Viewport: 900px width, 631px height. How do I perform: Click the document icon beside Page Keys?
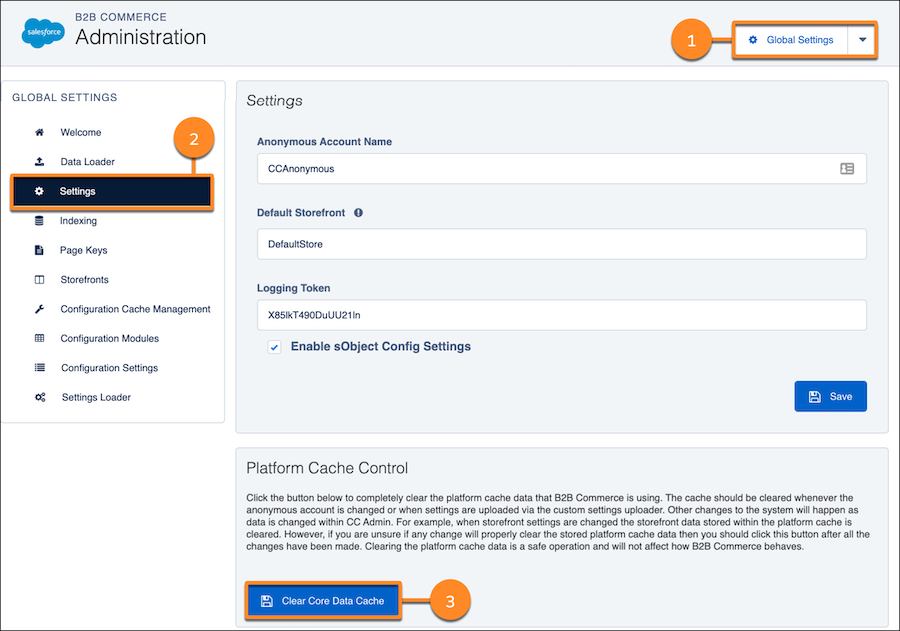pyautogui.click(x=39, y=250)
